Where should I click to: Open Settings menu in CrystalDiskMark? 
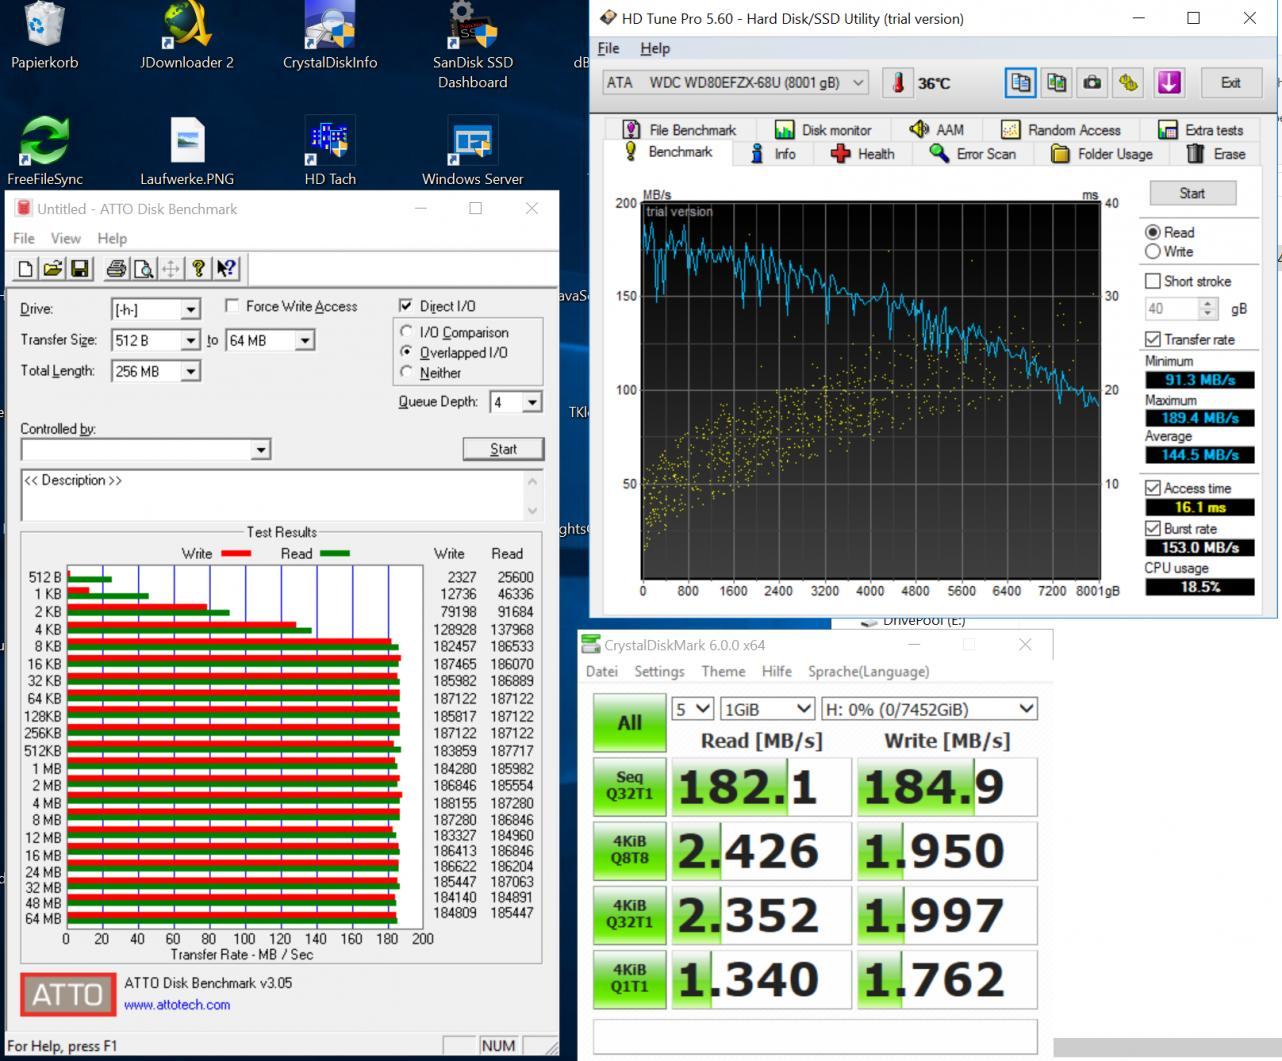point(659,671)
